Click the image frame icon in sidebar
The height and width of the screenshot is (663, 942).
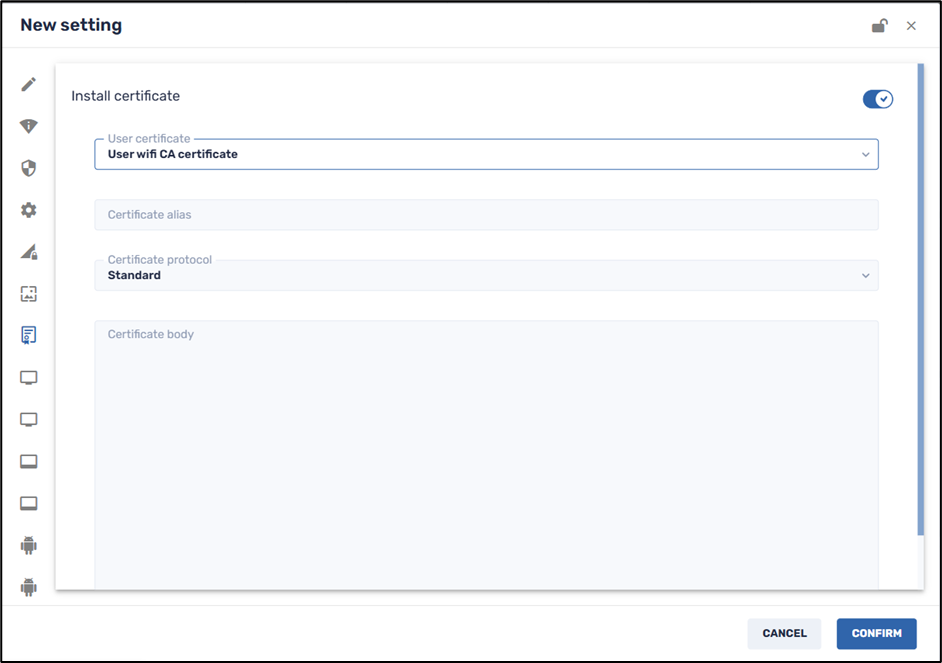click(29, 294)
